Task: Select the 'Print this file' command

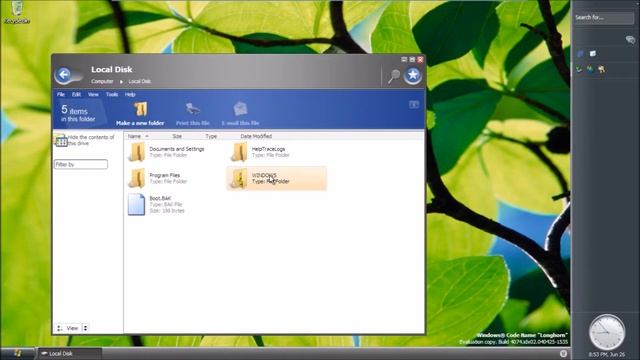Action: click(x=193, y=114)
